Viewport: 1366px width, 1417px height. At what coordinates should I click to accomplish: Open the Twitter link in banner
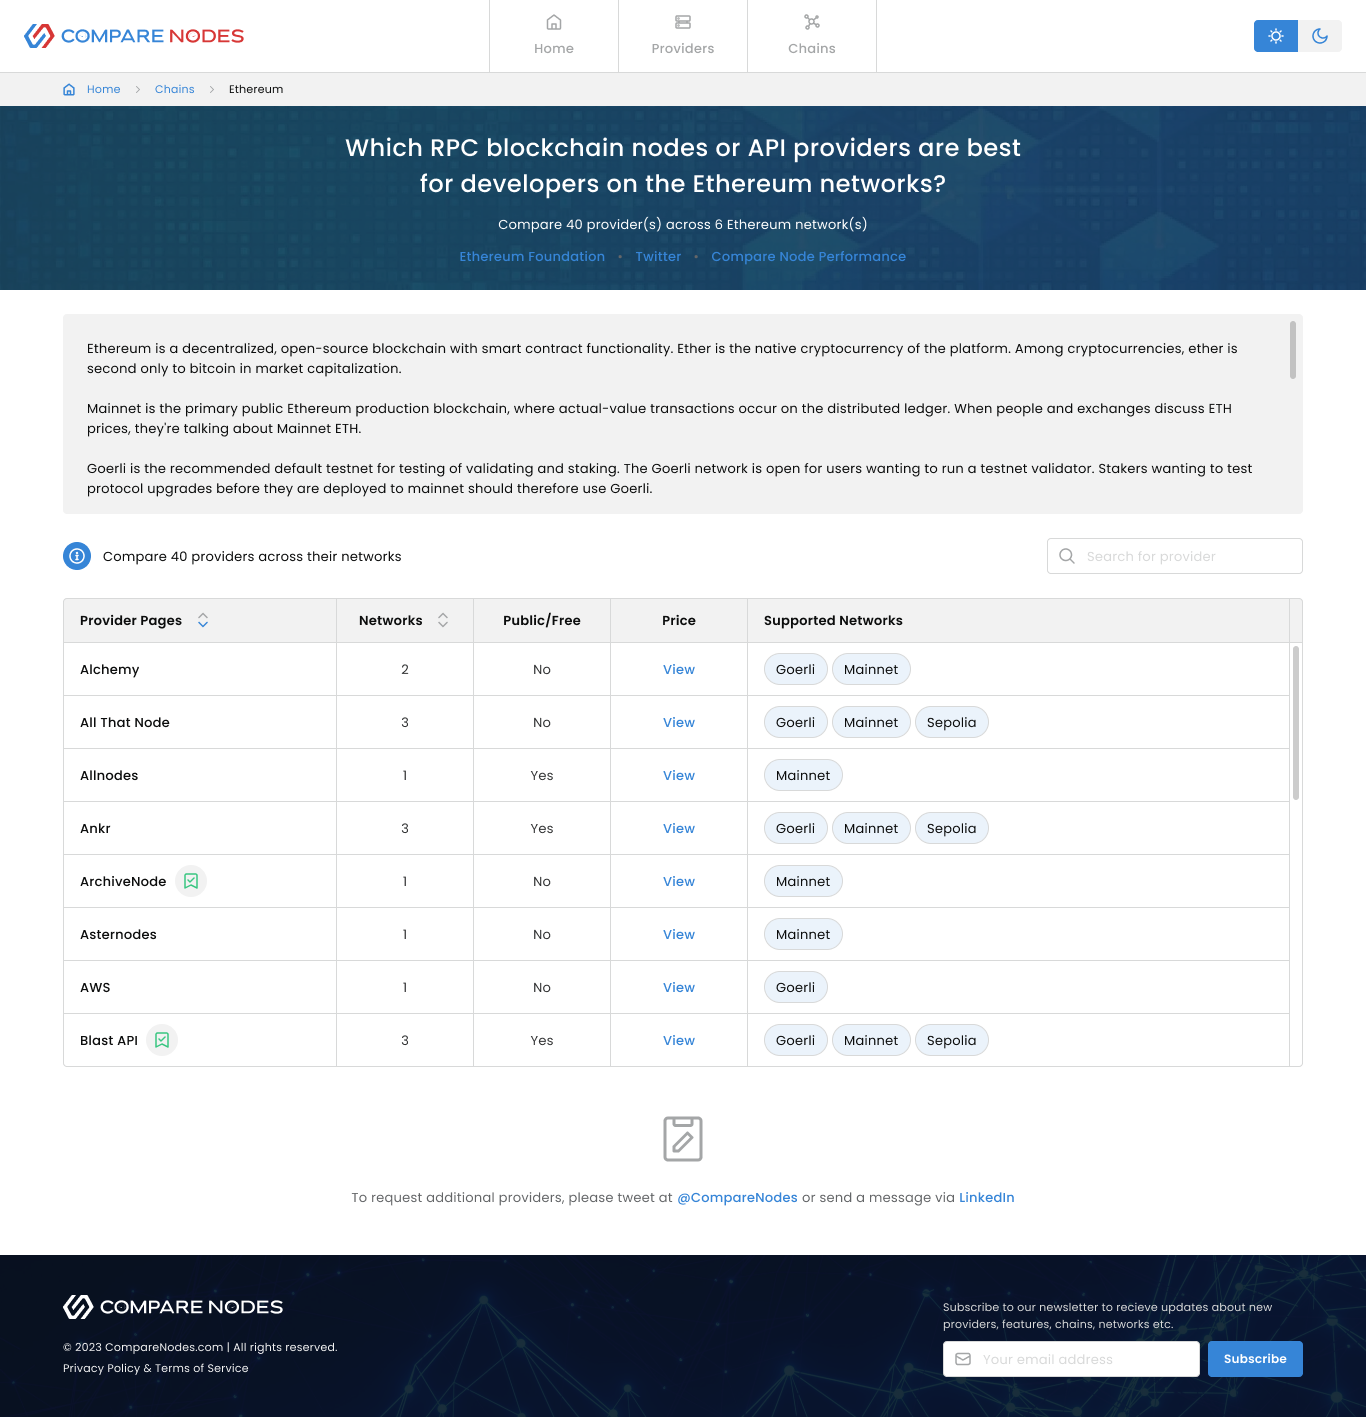658,256
